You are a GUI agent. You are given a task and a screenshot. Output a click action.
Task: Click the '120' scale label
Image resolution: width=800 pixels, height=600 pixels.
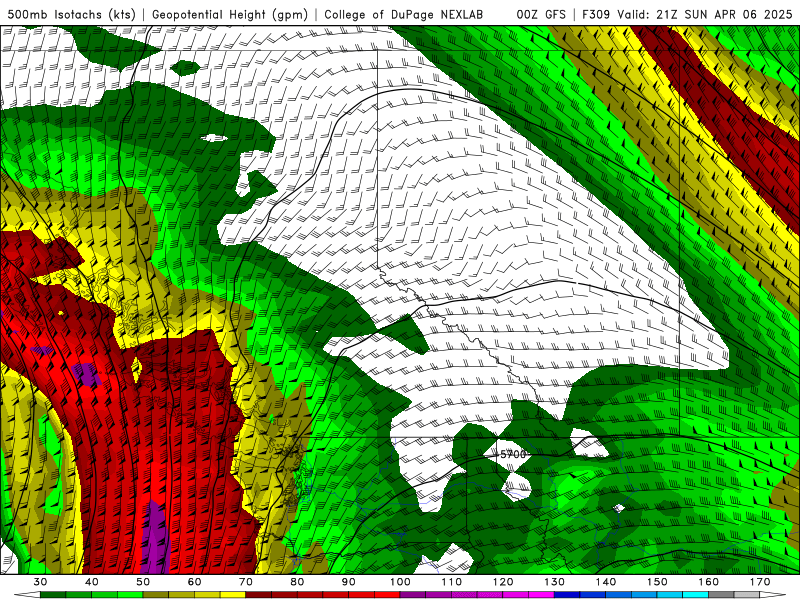coord(503,582)
